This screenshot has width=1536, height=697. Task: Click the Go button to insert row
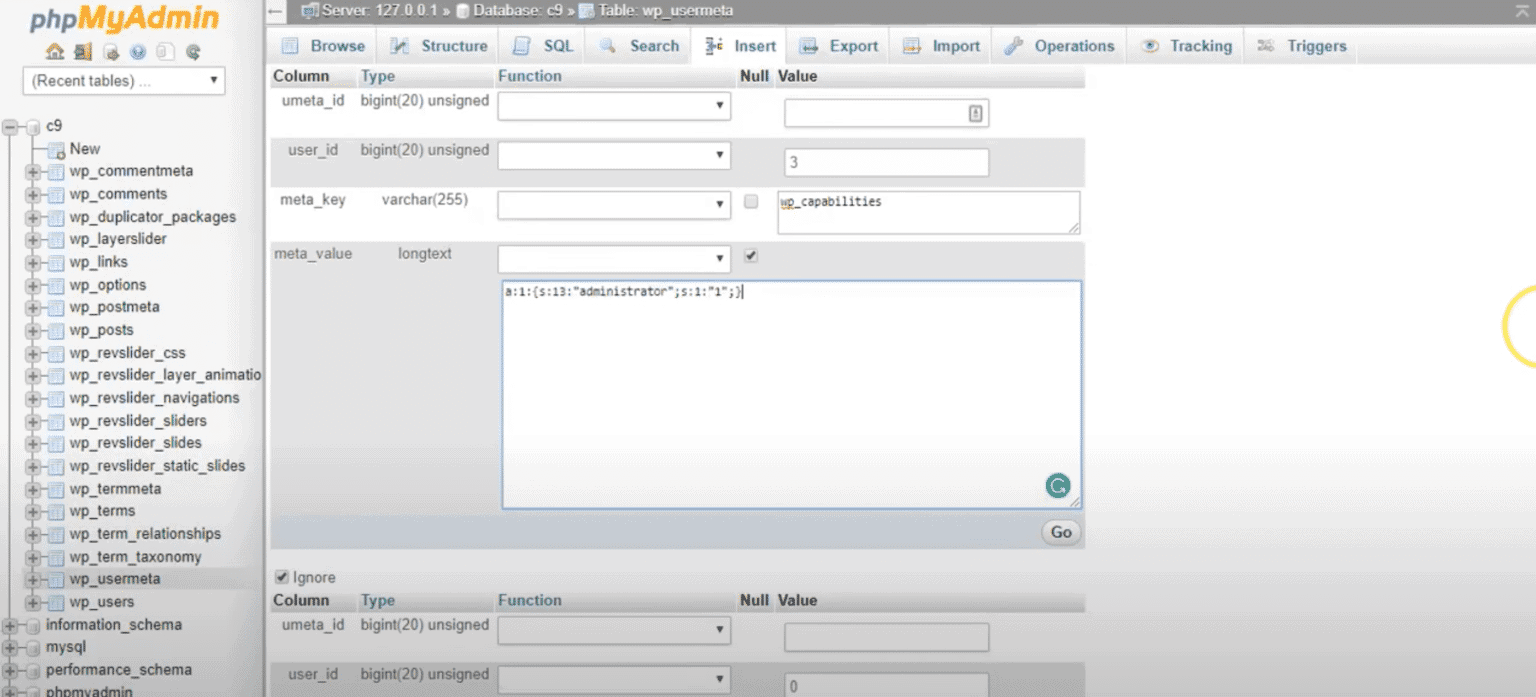(x=1060, y=532)
